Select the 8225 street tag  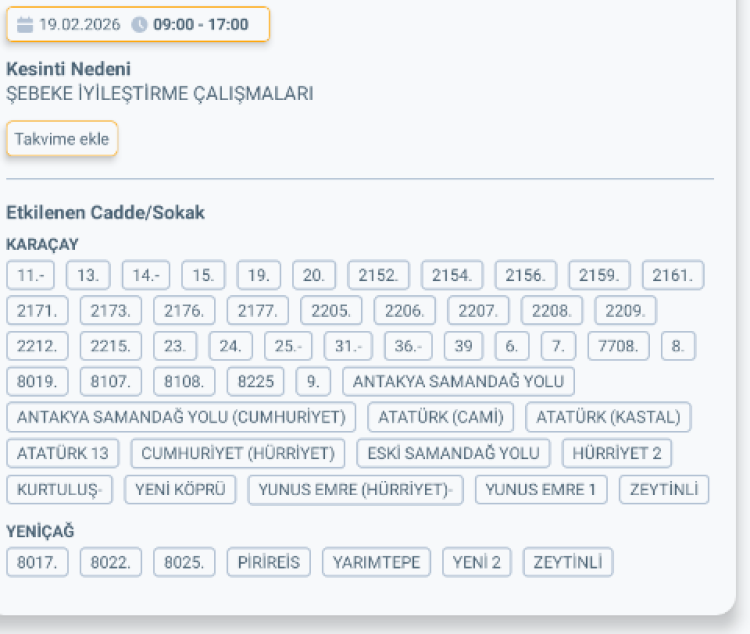pyautogui.click(x=256, y=381)
